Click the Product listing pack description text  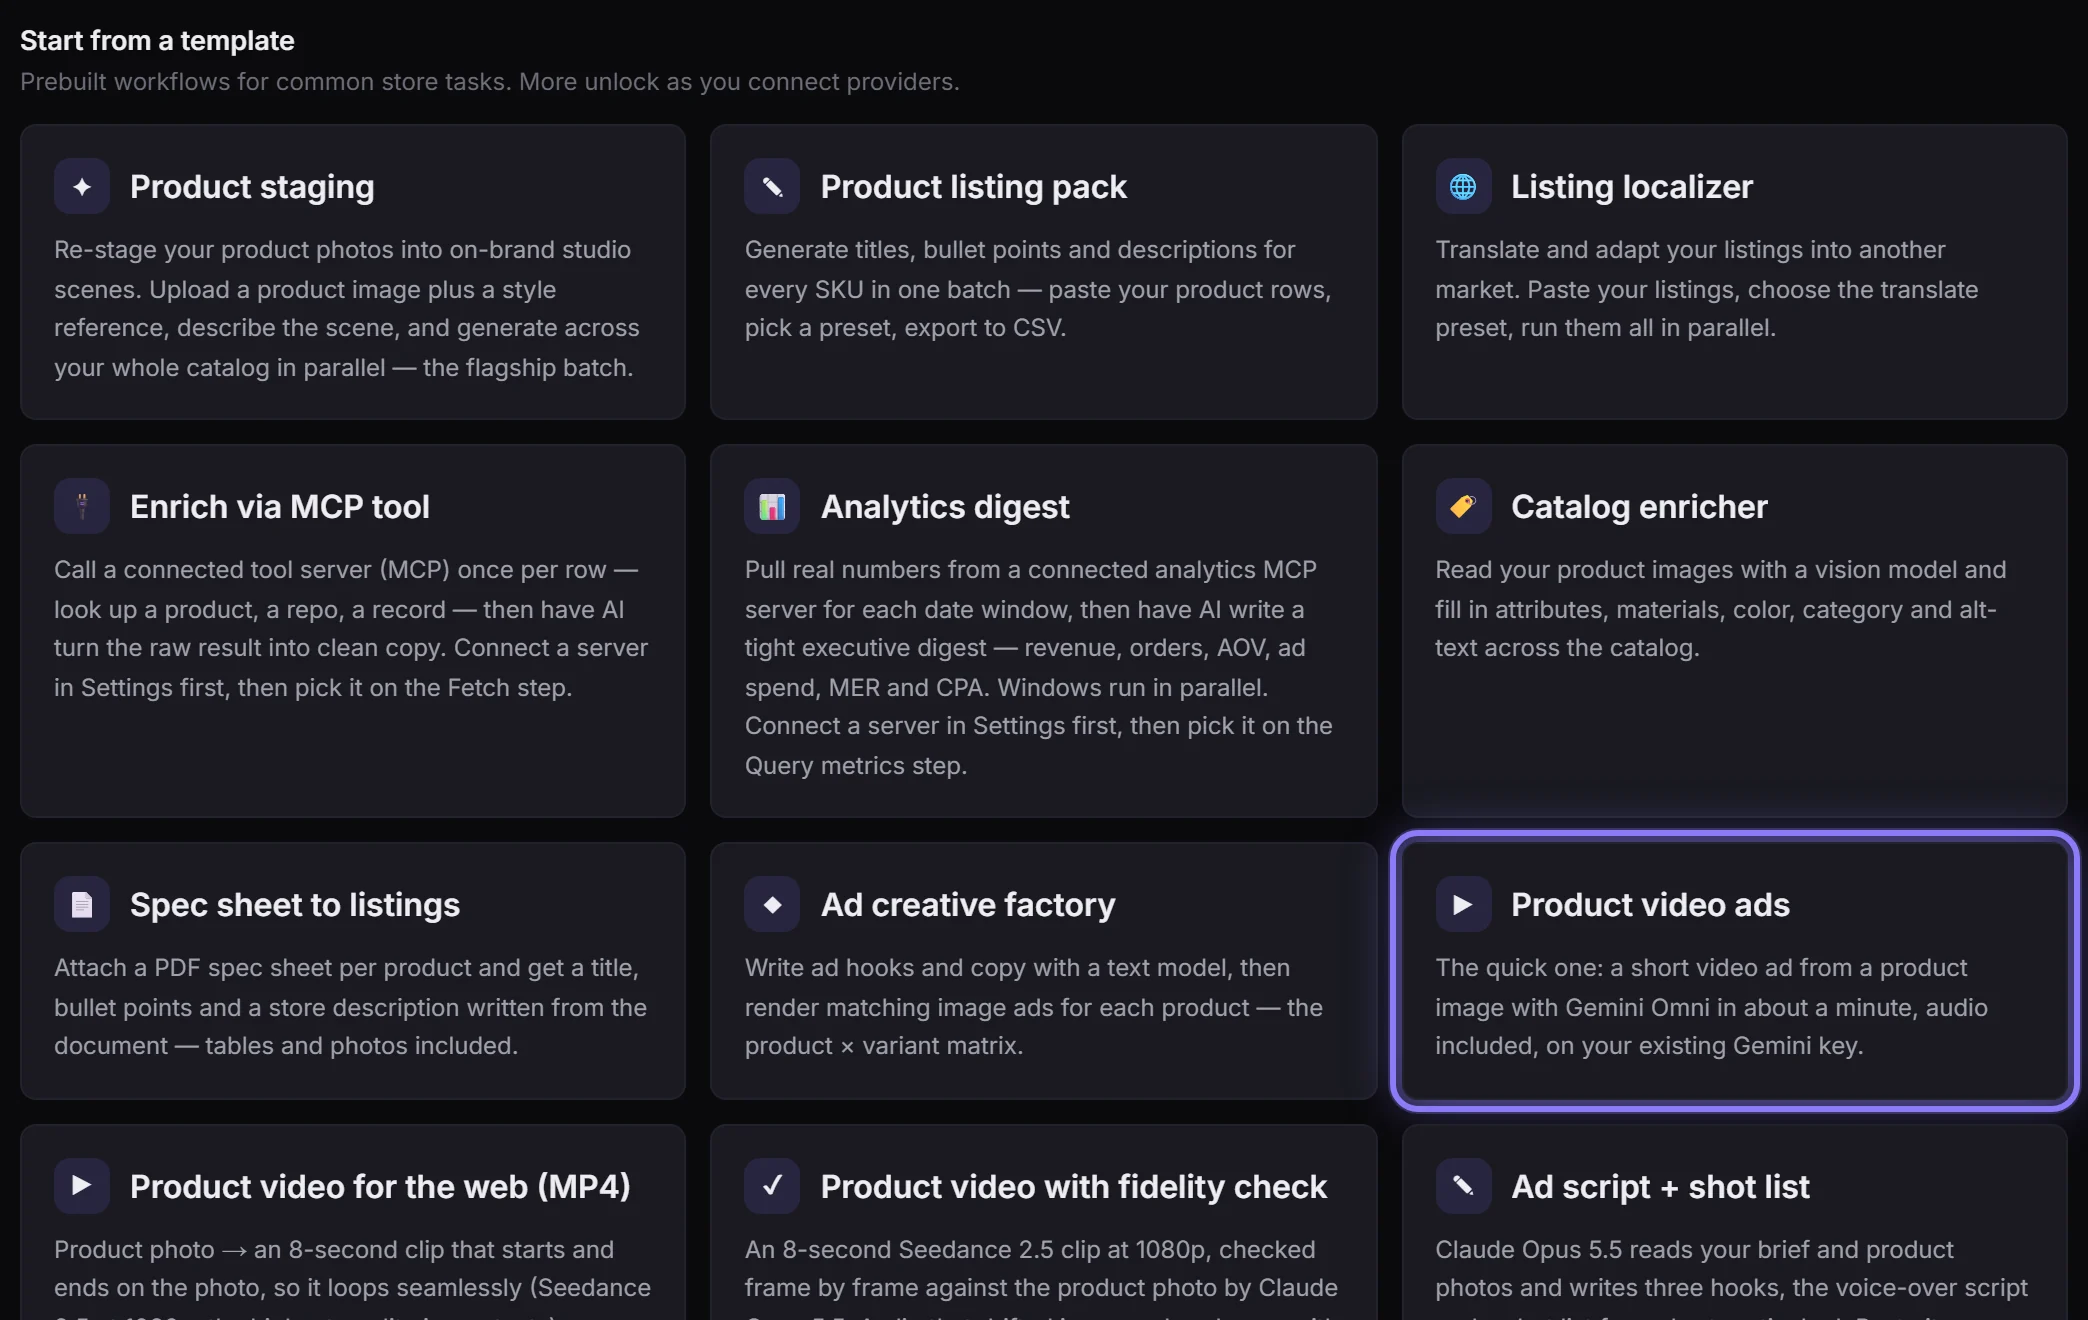(x=1038, y=289)
